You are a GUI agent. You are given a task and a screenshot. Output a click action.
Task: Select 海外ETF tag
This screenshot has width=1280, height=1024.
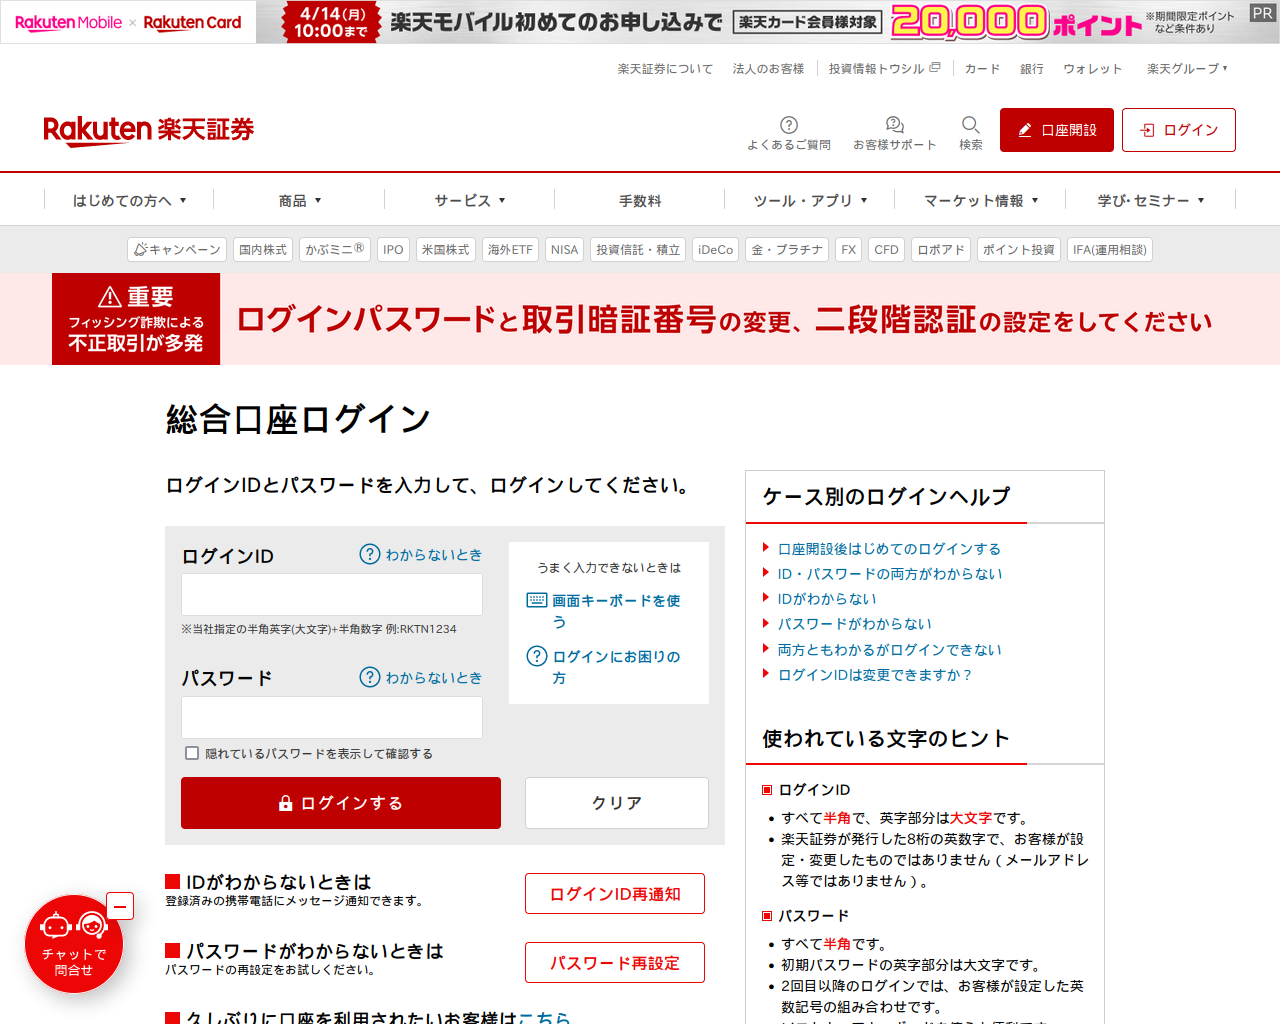click(510, 250)
